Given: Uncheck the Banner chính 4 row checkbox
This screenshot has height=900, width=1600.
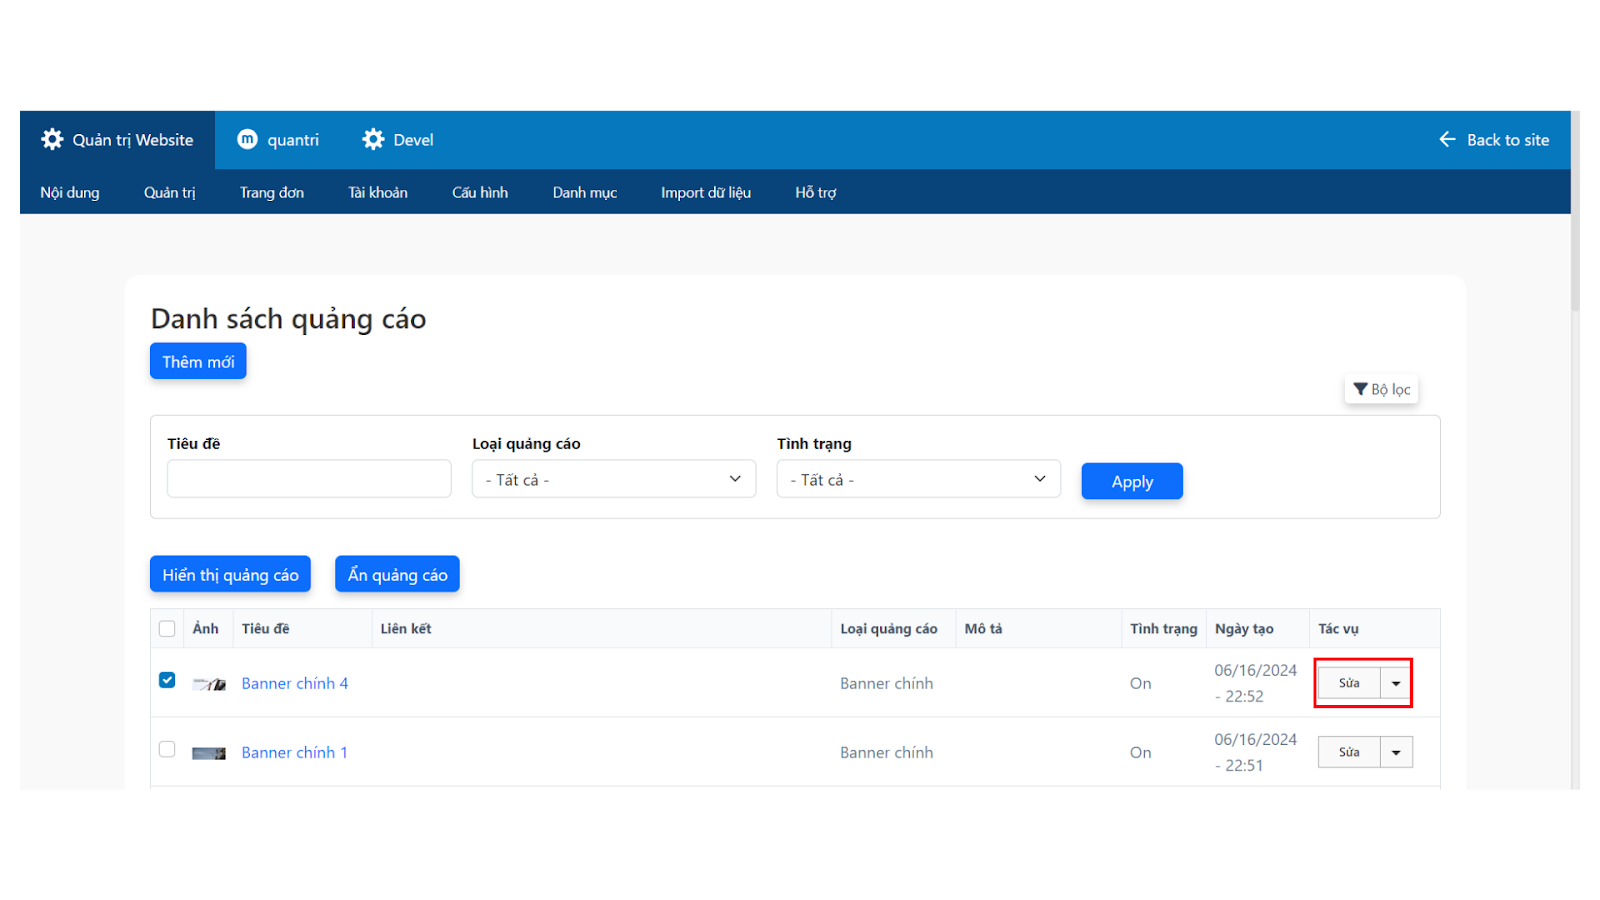Looking at the screenshot, I should (x=167, y=680).
